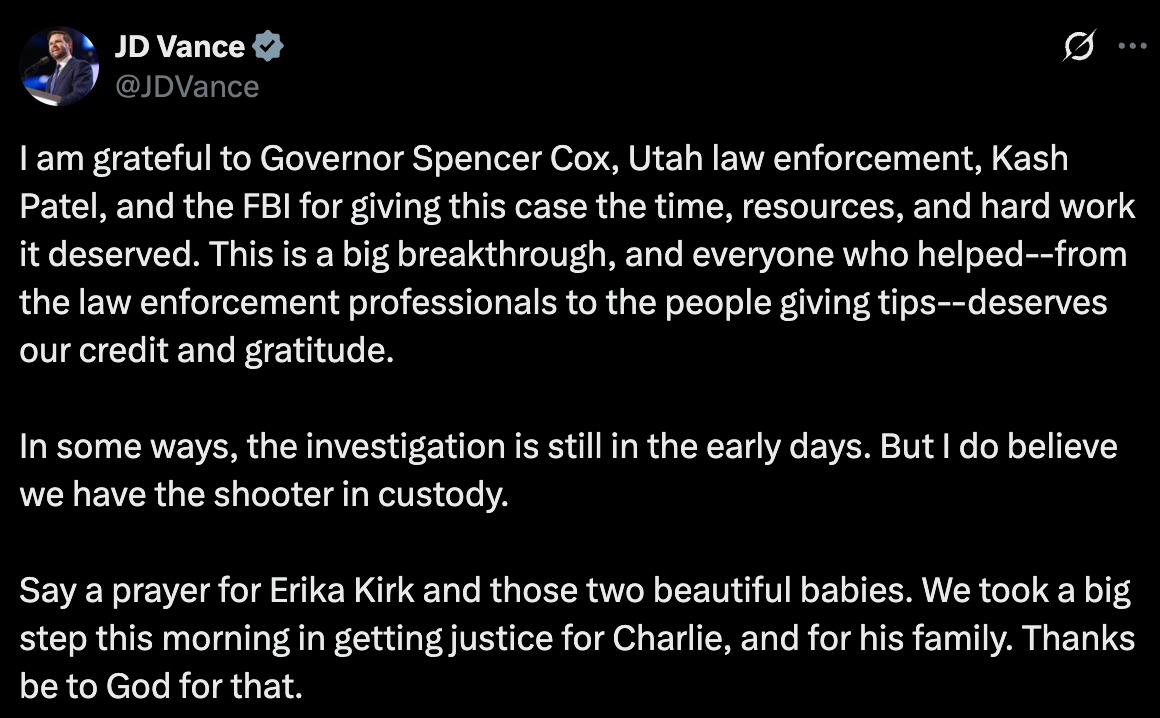This screenshot has width=1160, height=718.
Task: Click "our credit and gratitude" text line
Action: (201, 350)
